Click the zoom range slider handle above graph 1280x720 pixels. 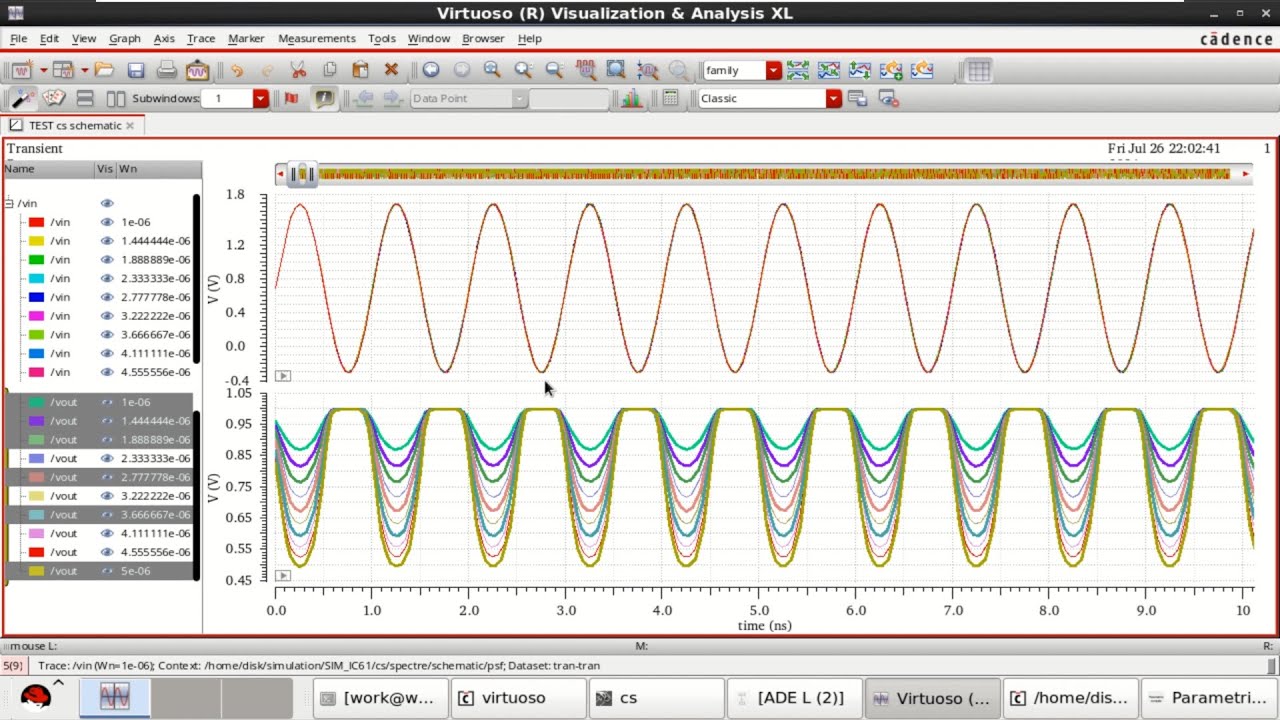(x=303, y=174)
